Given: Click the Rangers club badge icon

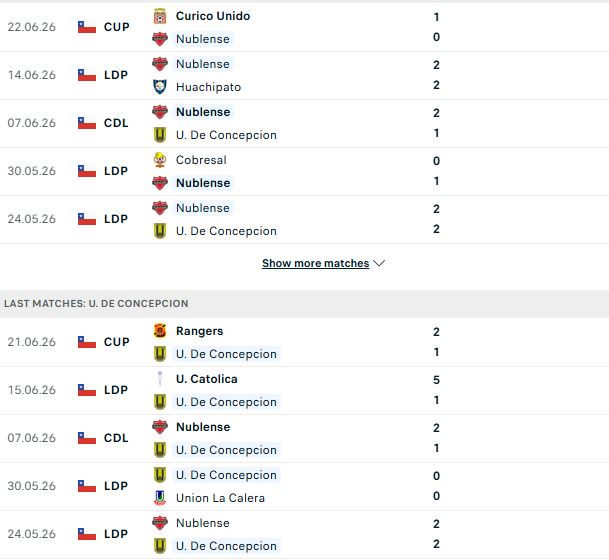Looking at the screenshot, I should click(160, 331).
